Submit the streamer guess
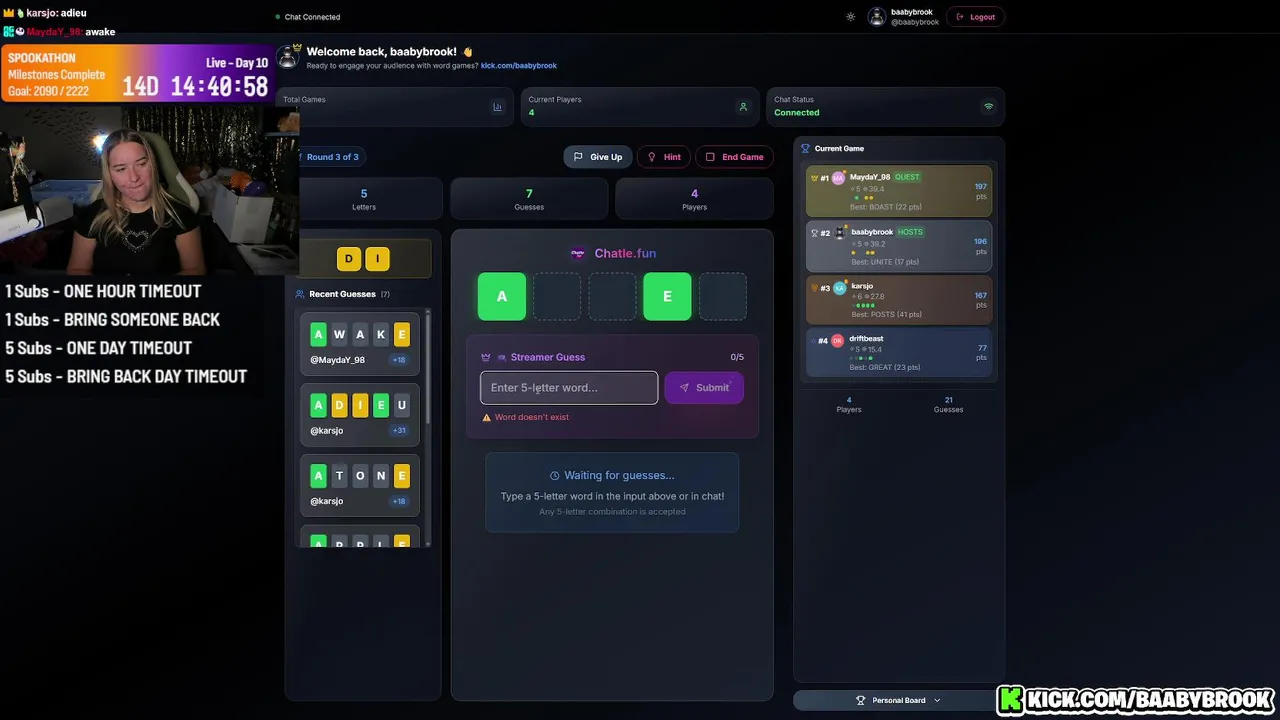This screenshot has height=720, width=1280. (x=704, y=388)
